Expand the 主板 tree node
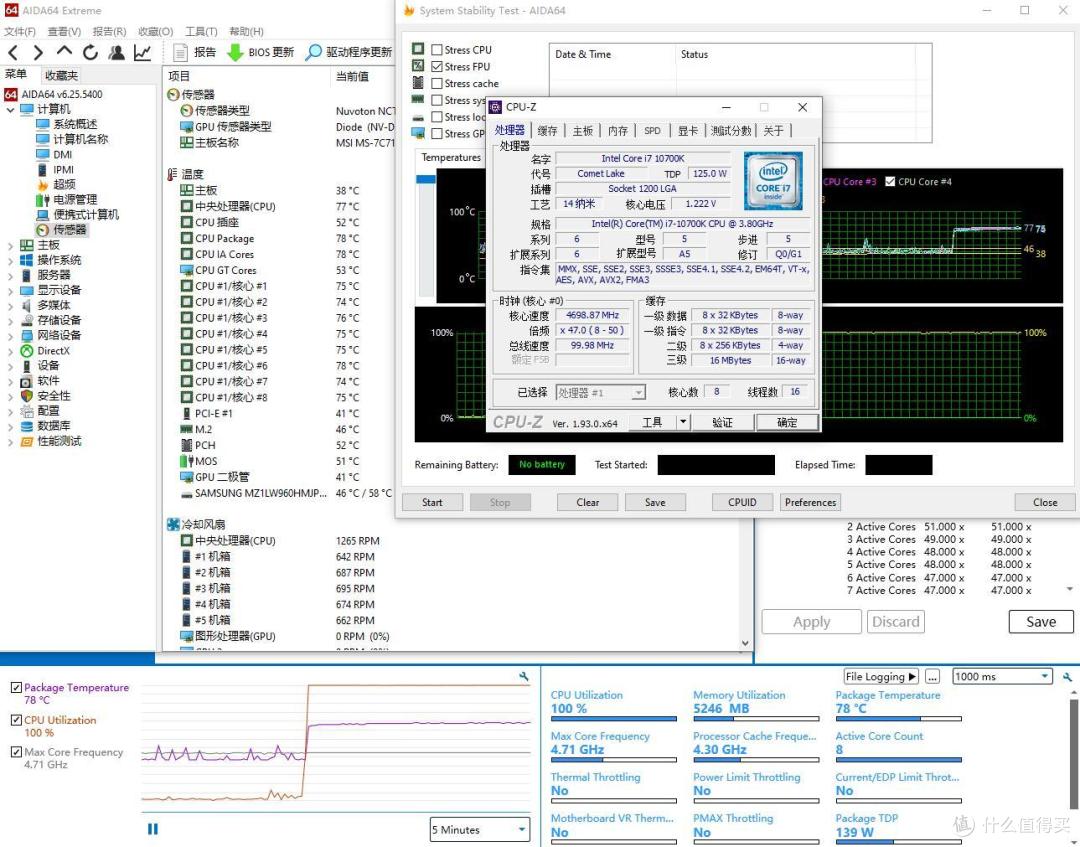The height and width of the screenshot is (847, 1080). click(x=10, y=245)
